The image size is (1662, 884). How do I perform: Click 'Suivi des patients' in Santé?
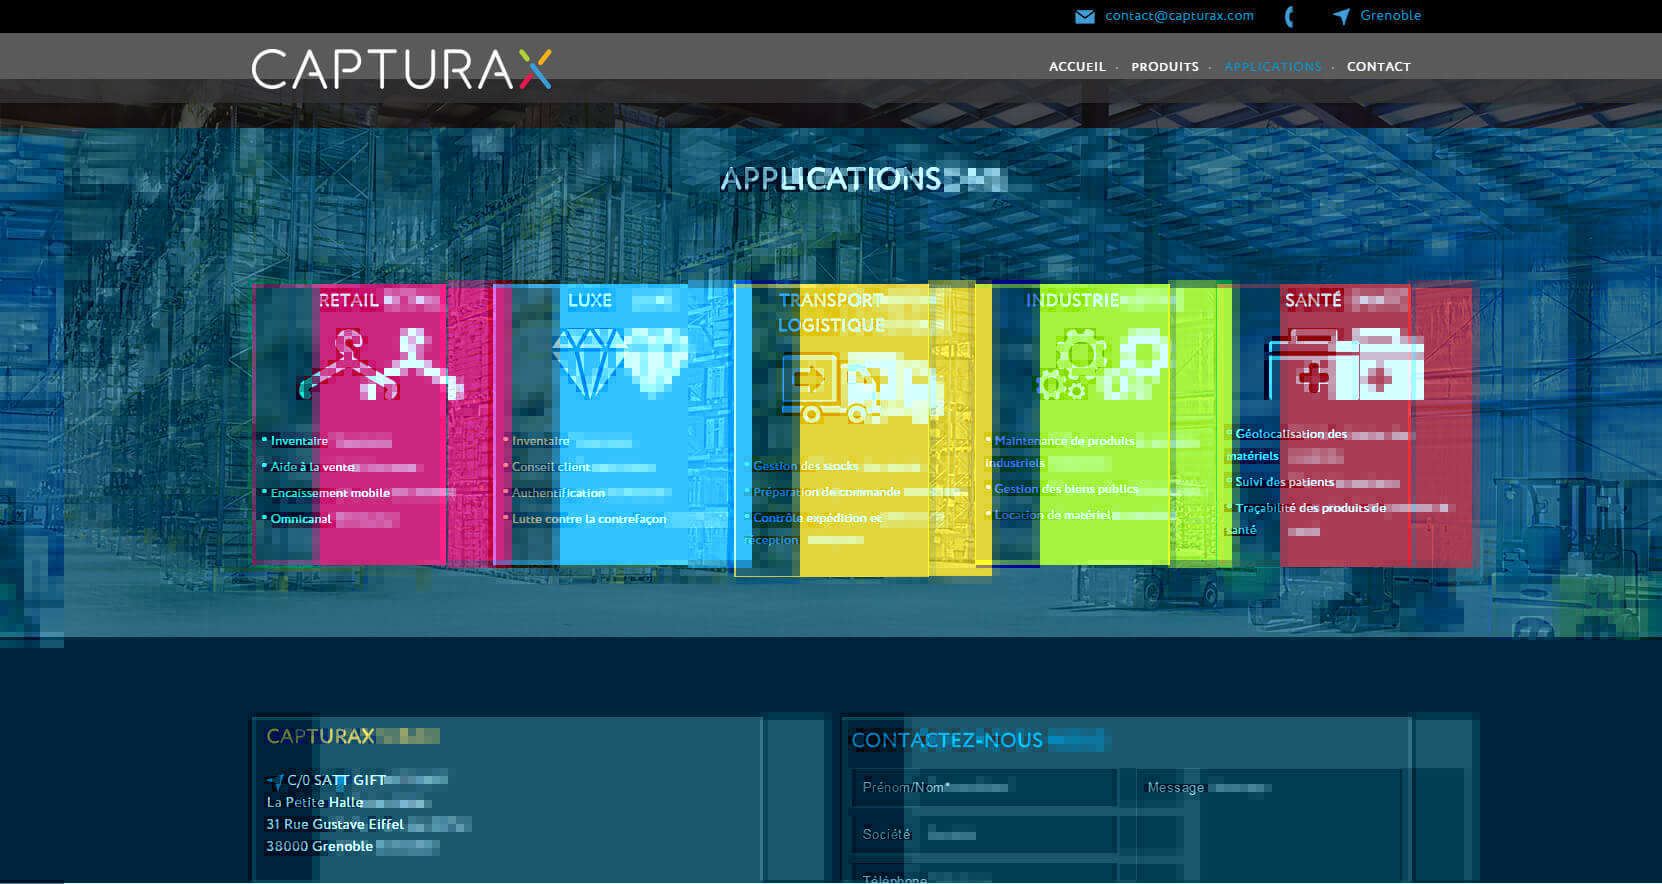[x=1285, y=482]
